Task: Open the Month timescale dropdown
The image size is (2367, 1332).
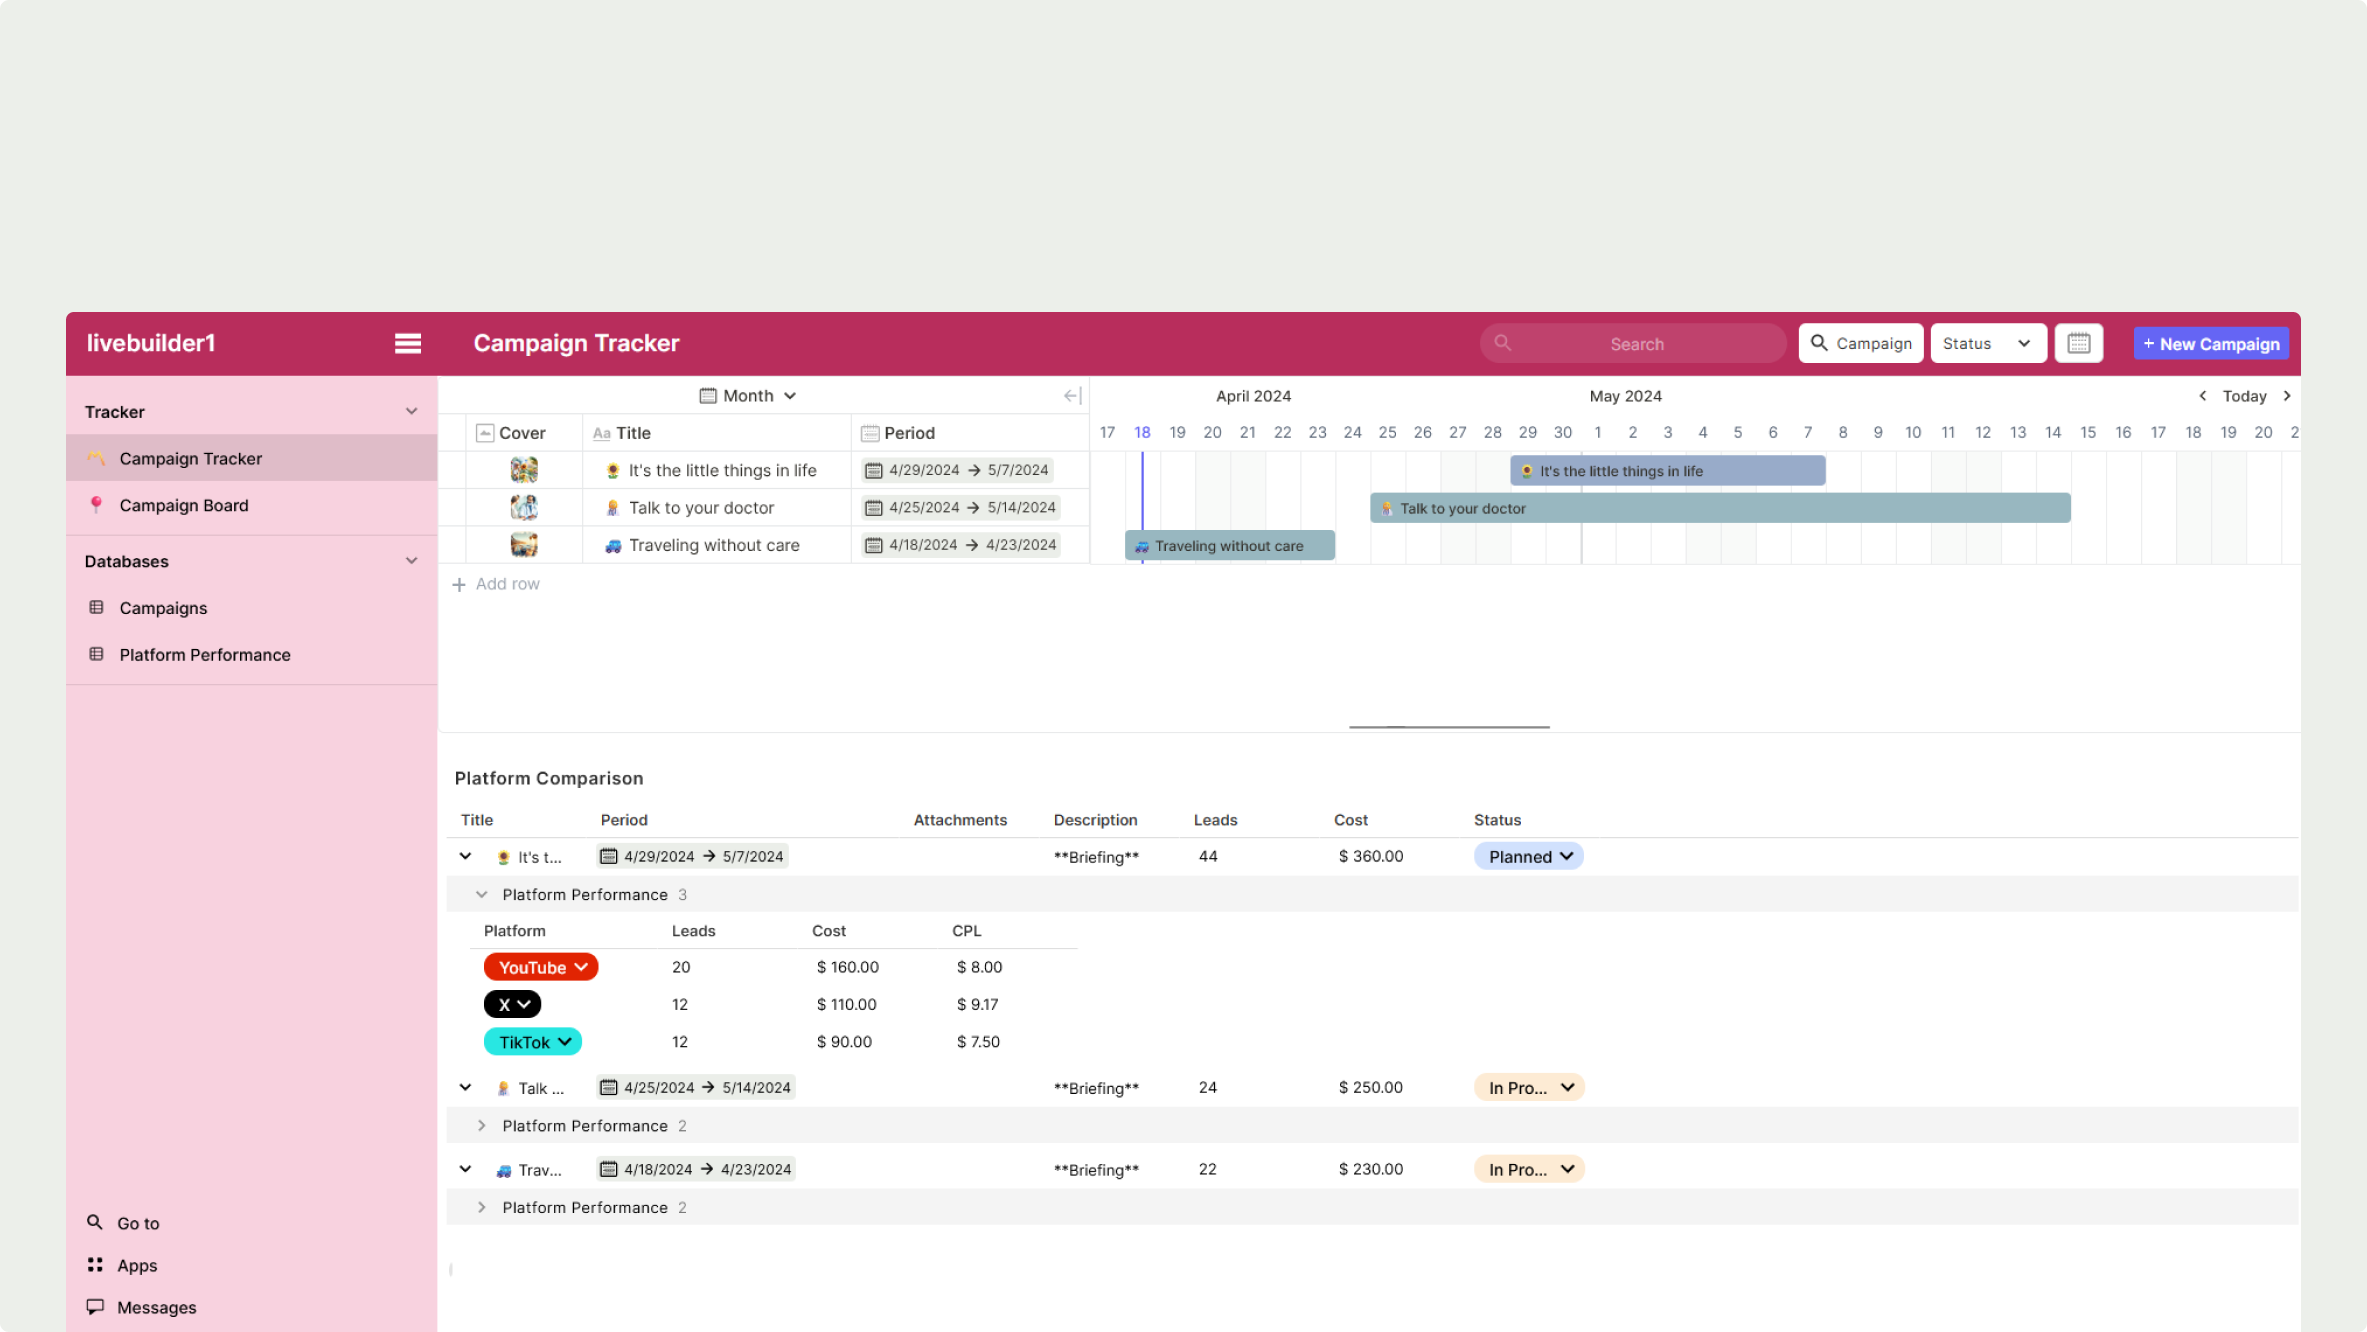Action: point(748,396)
